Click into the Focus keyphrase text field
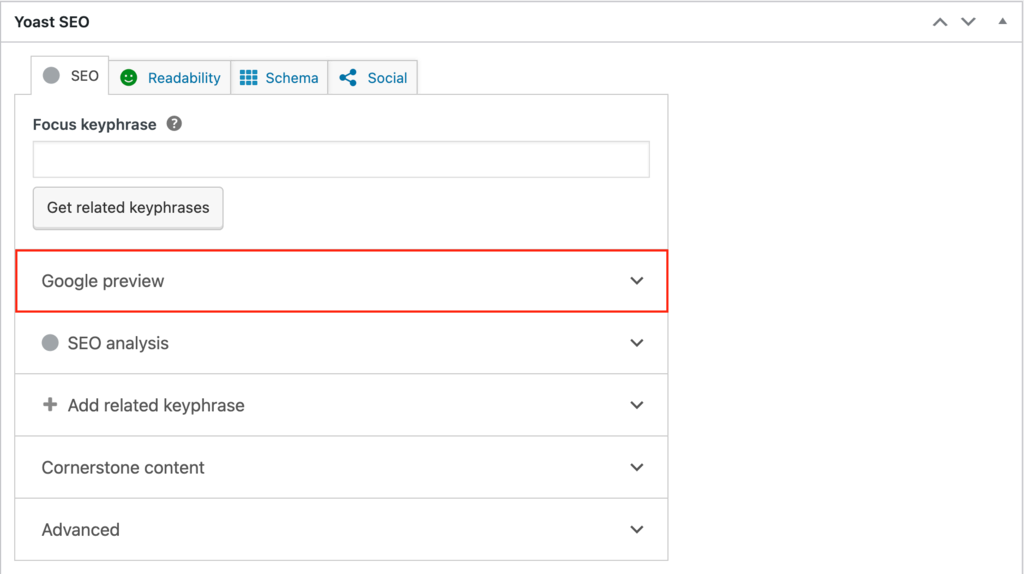Viewport: 1024px width, 574px height. tap(341, 160)
